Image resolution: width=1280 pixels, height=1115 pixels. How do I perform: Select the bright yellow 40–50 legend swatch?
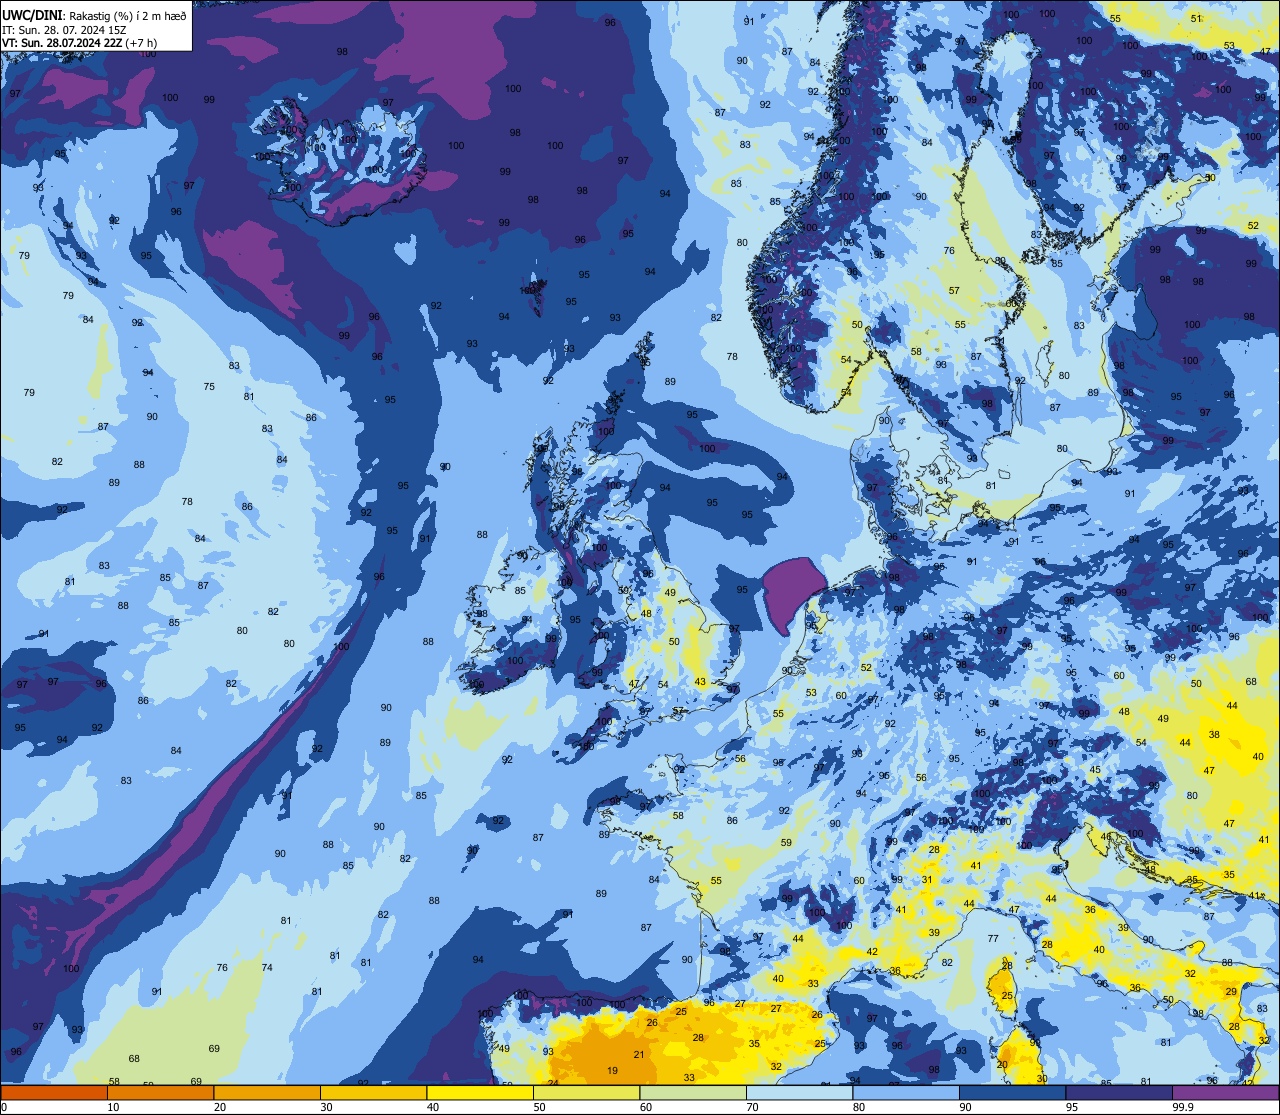coord(480,1092)
